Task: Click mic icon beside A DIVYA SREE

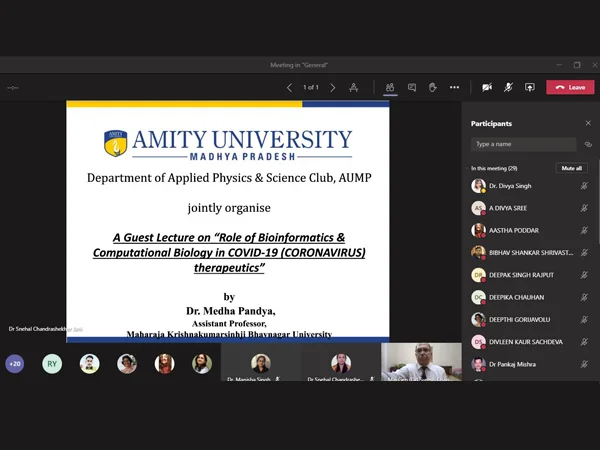Action: (x=584, y=208)
